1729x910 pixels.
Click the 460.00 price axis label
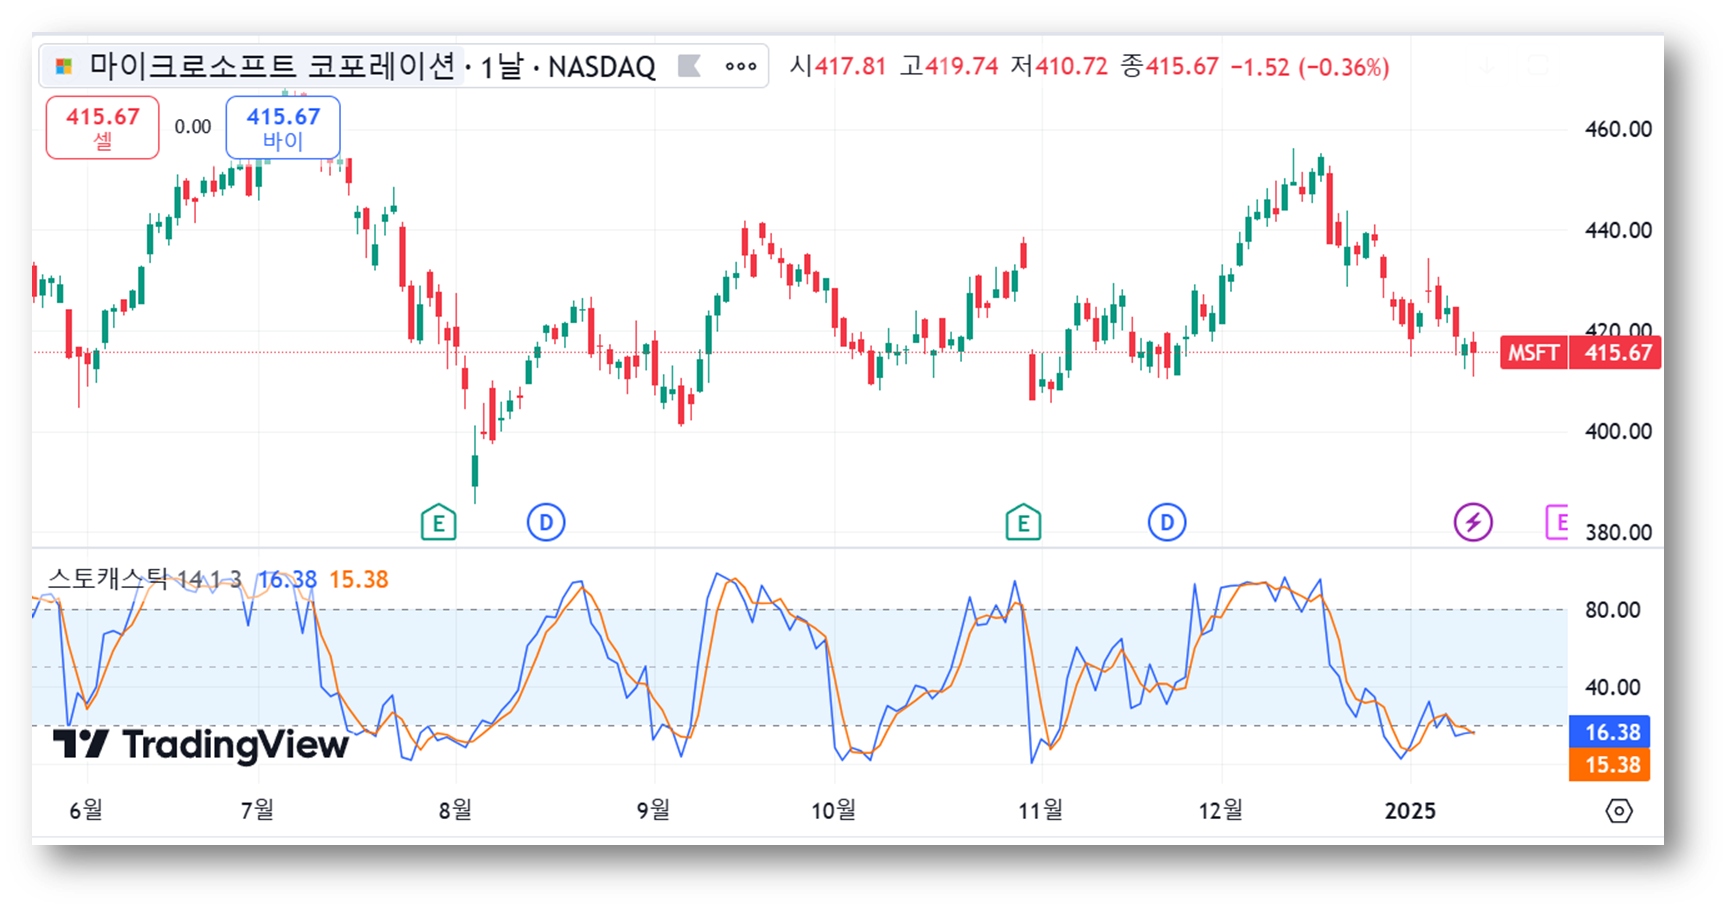[1618, 129]
